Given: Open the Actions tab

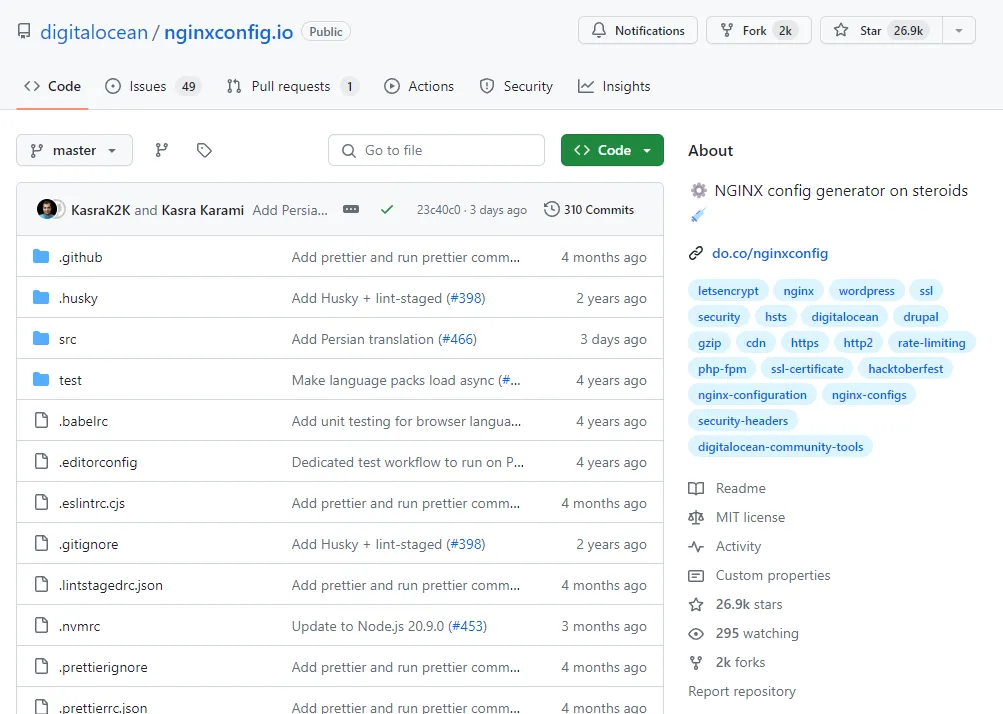Looking at the screenshot, I should tap(419, 86).
